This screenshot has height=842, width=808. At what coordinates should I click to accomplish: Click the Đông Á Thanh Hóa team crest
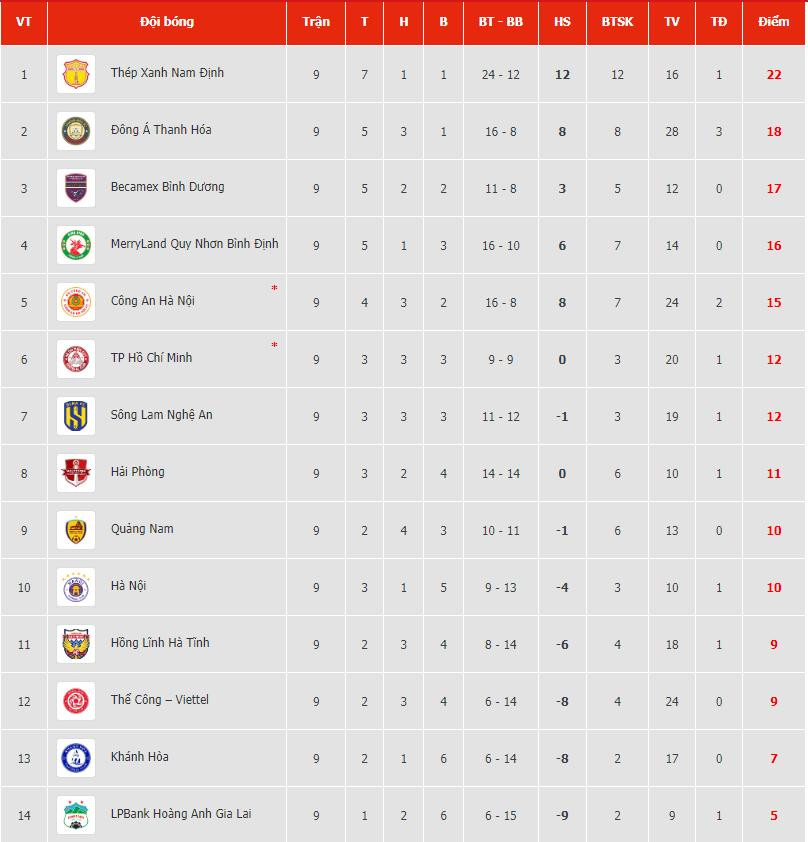coord(76,131)
